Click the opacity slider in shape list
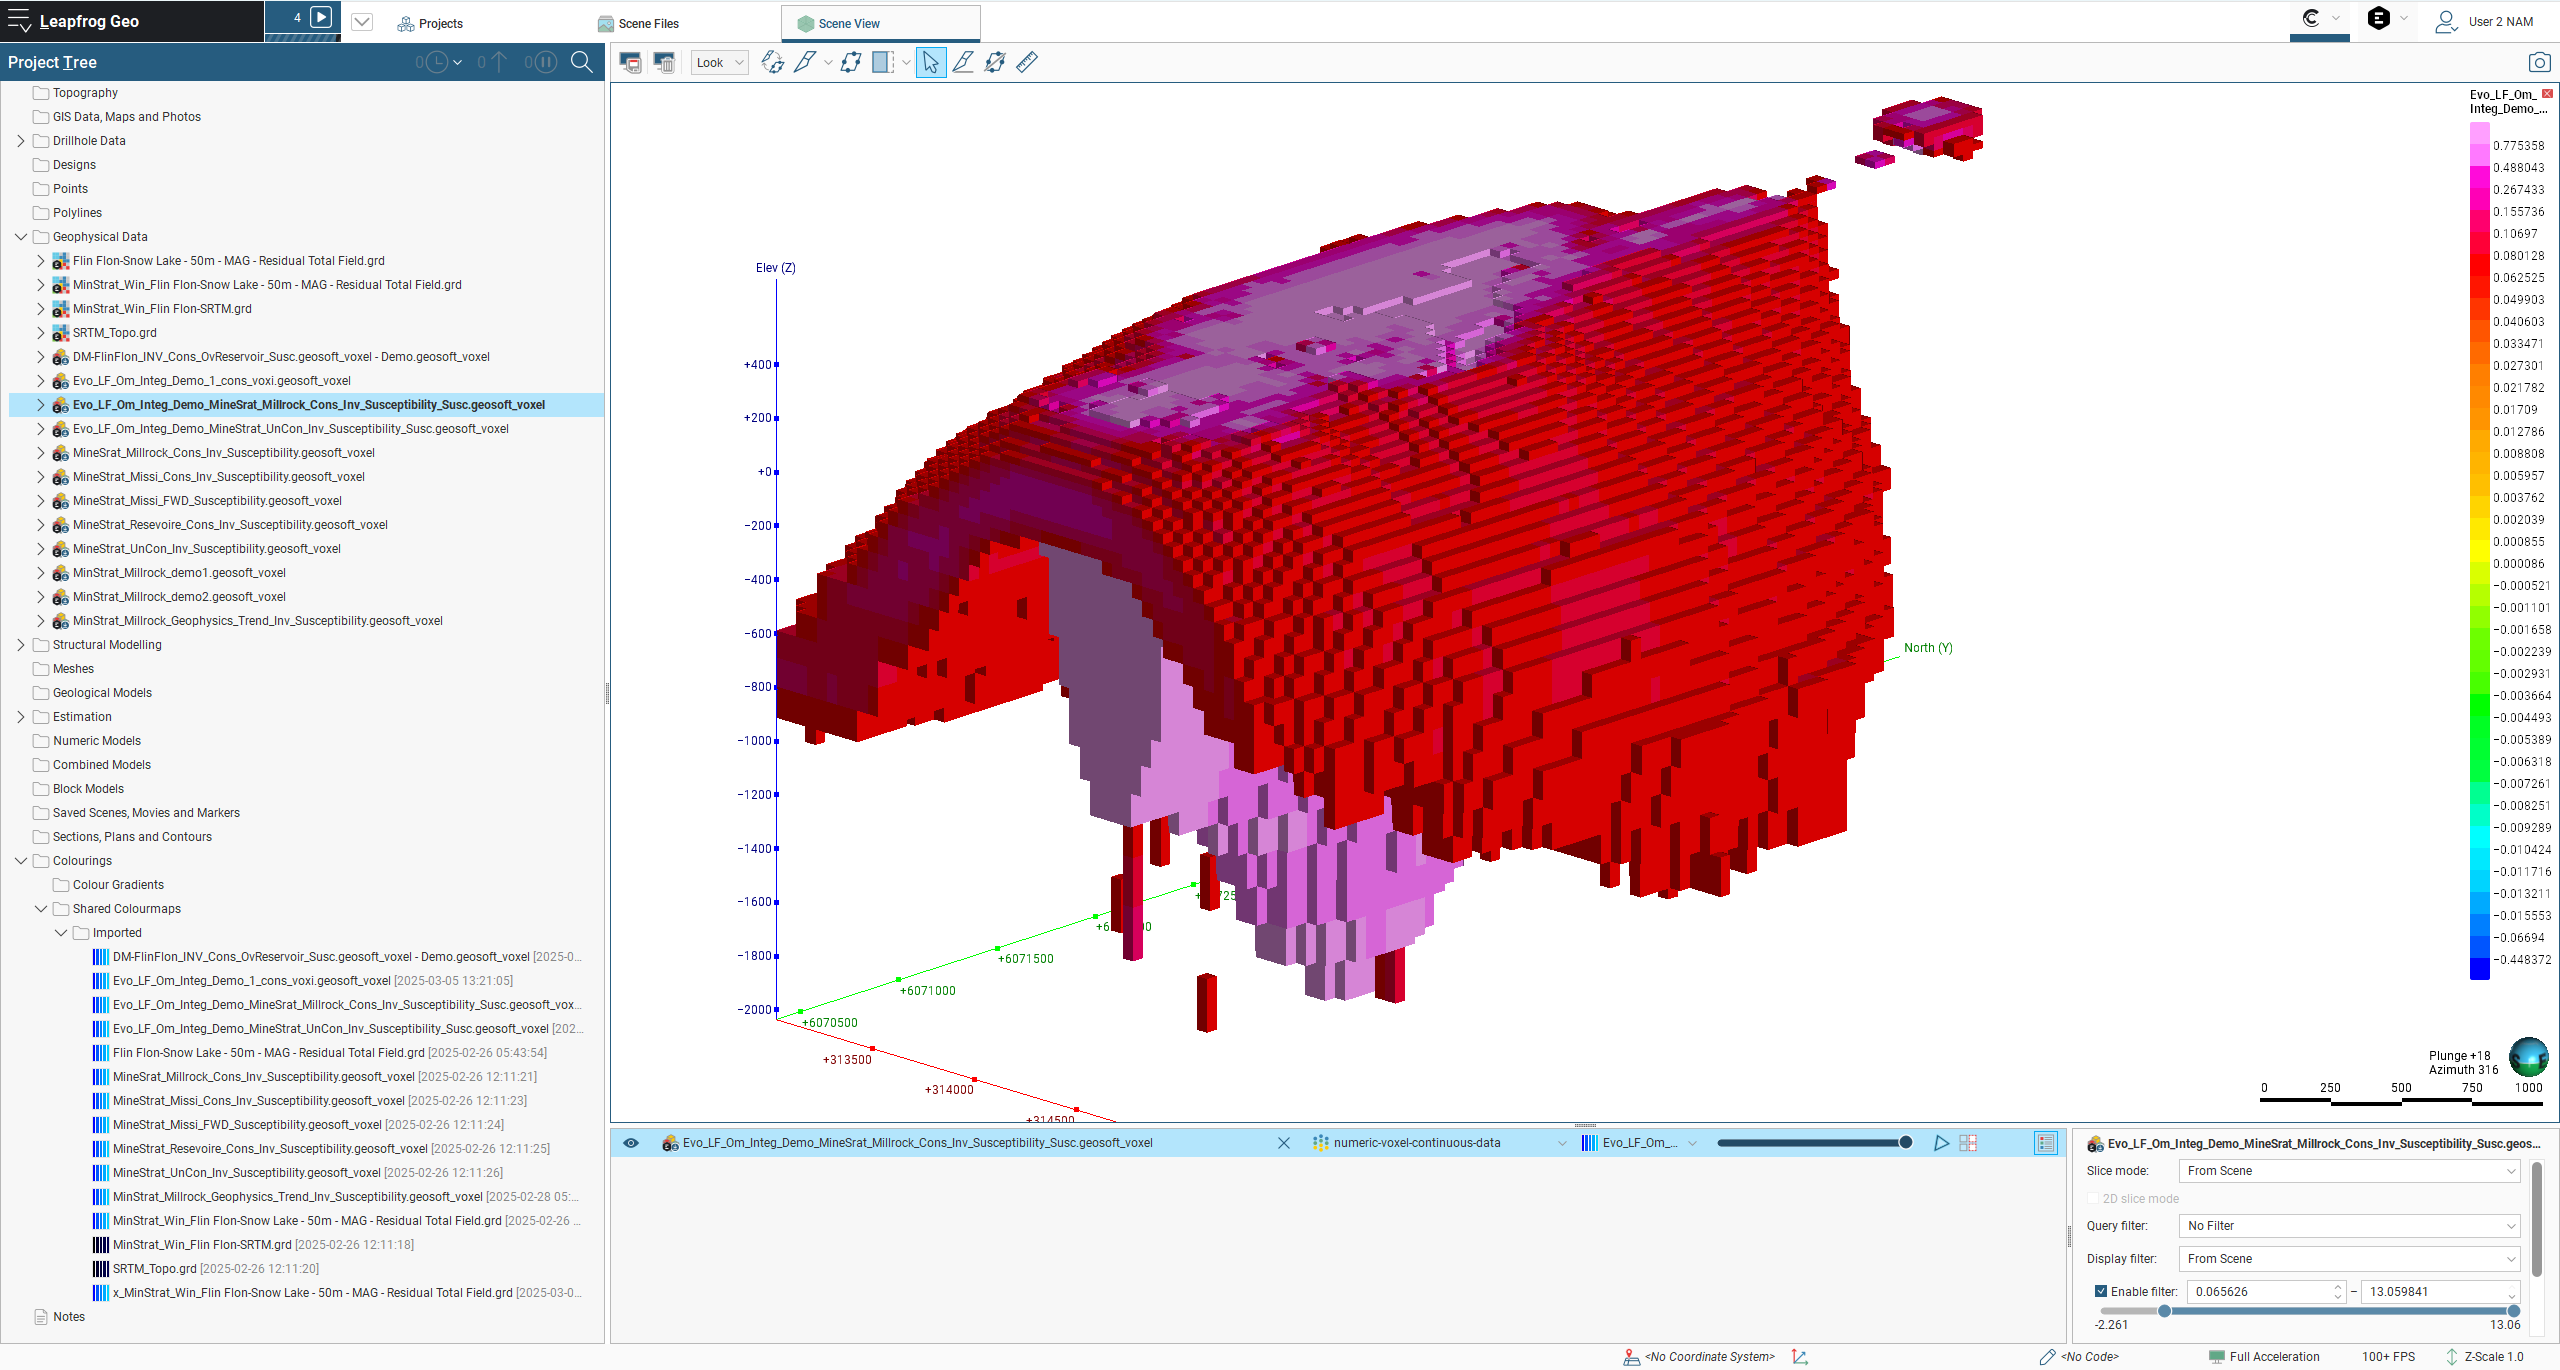The image size is (2560, 1370). pos(1812,1143)
